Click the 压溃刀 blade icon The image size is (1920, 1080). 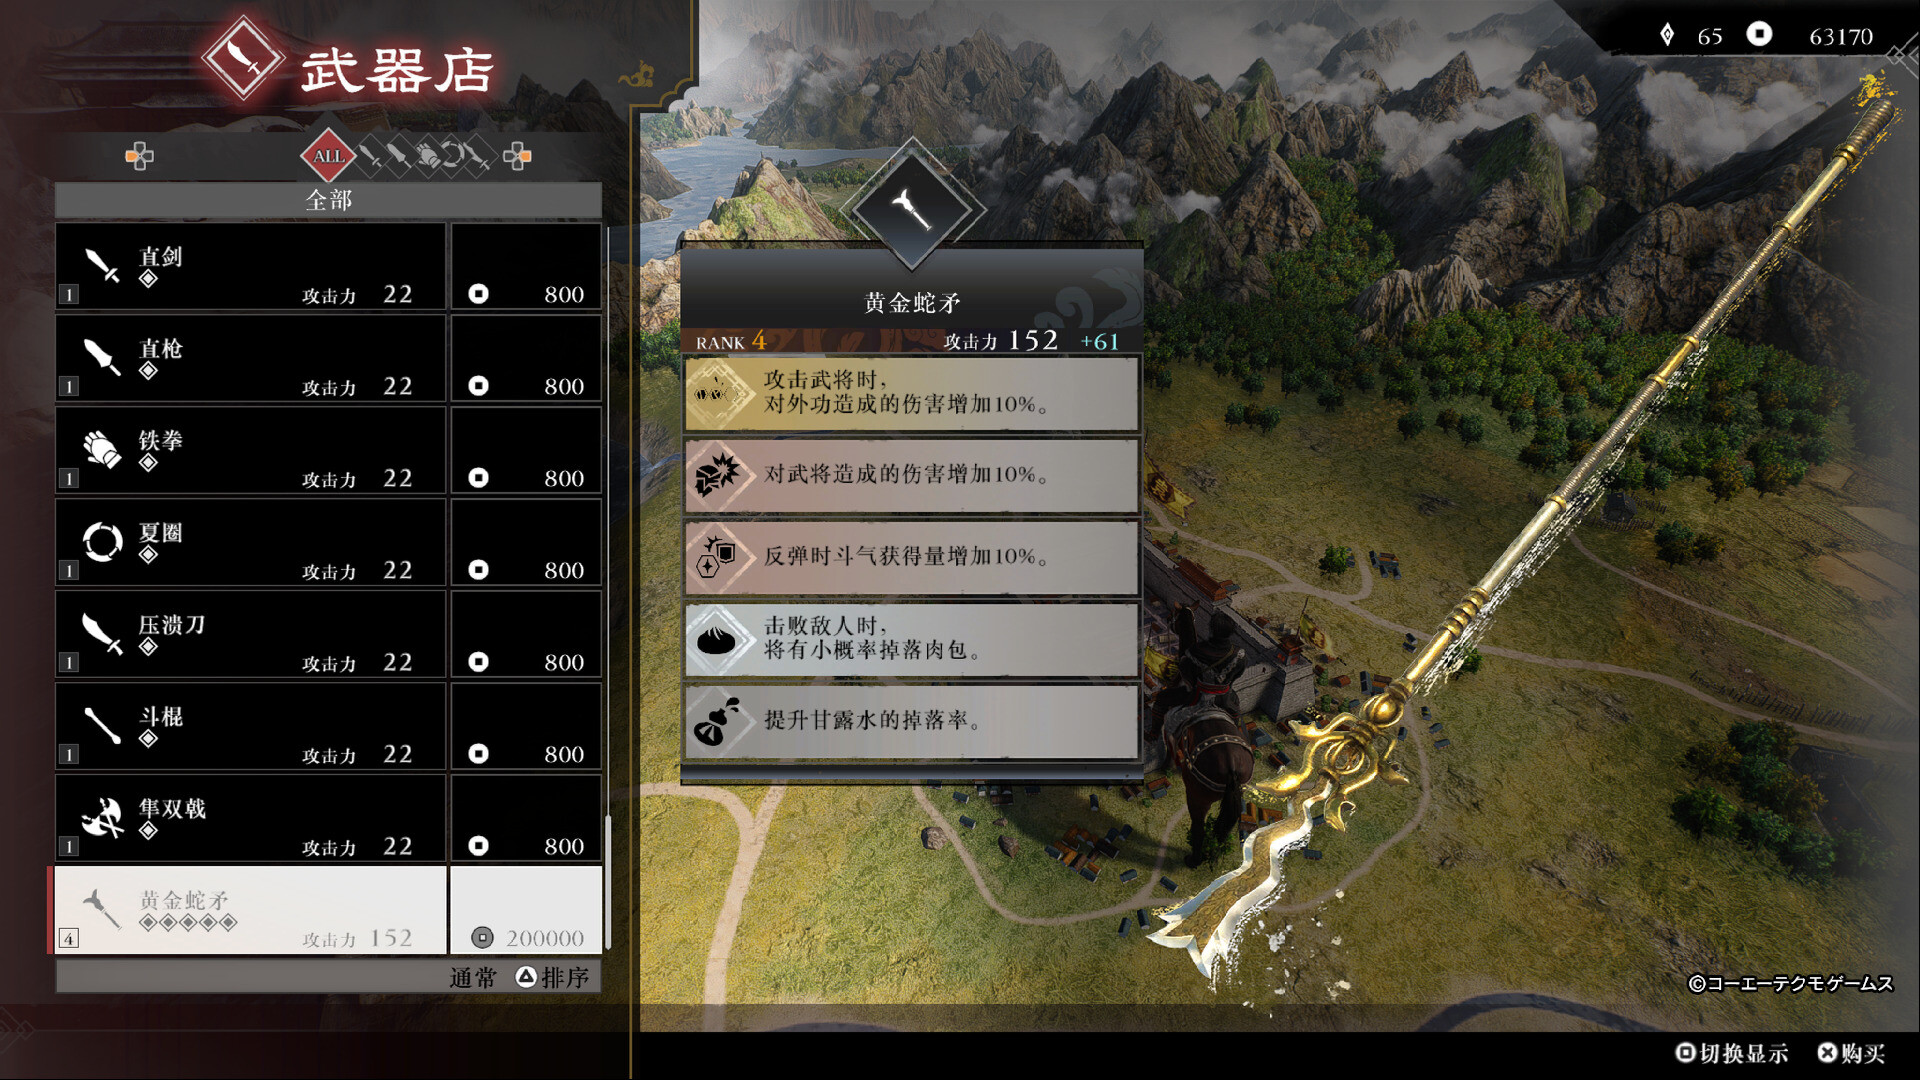click(102, 632)
